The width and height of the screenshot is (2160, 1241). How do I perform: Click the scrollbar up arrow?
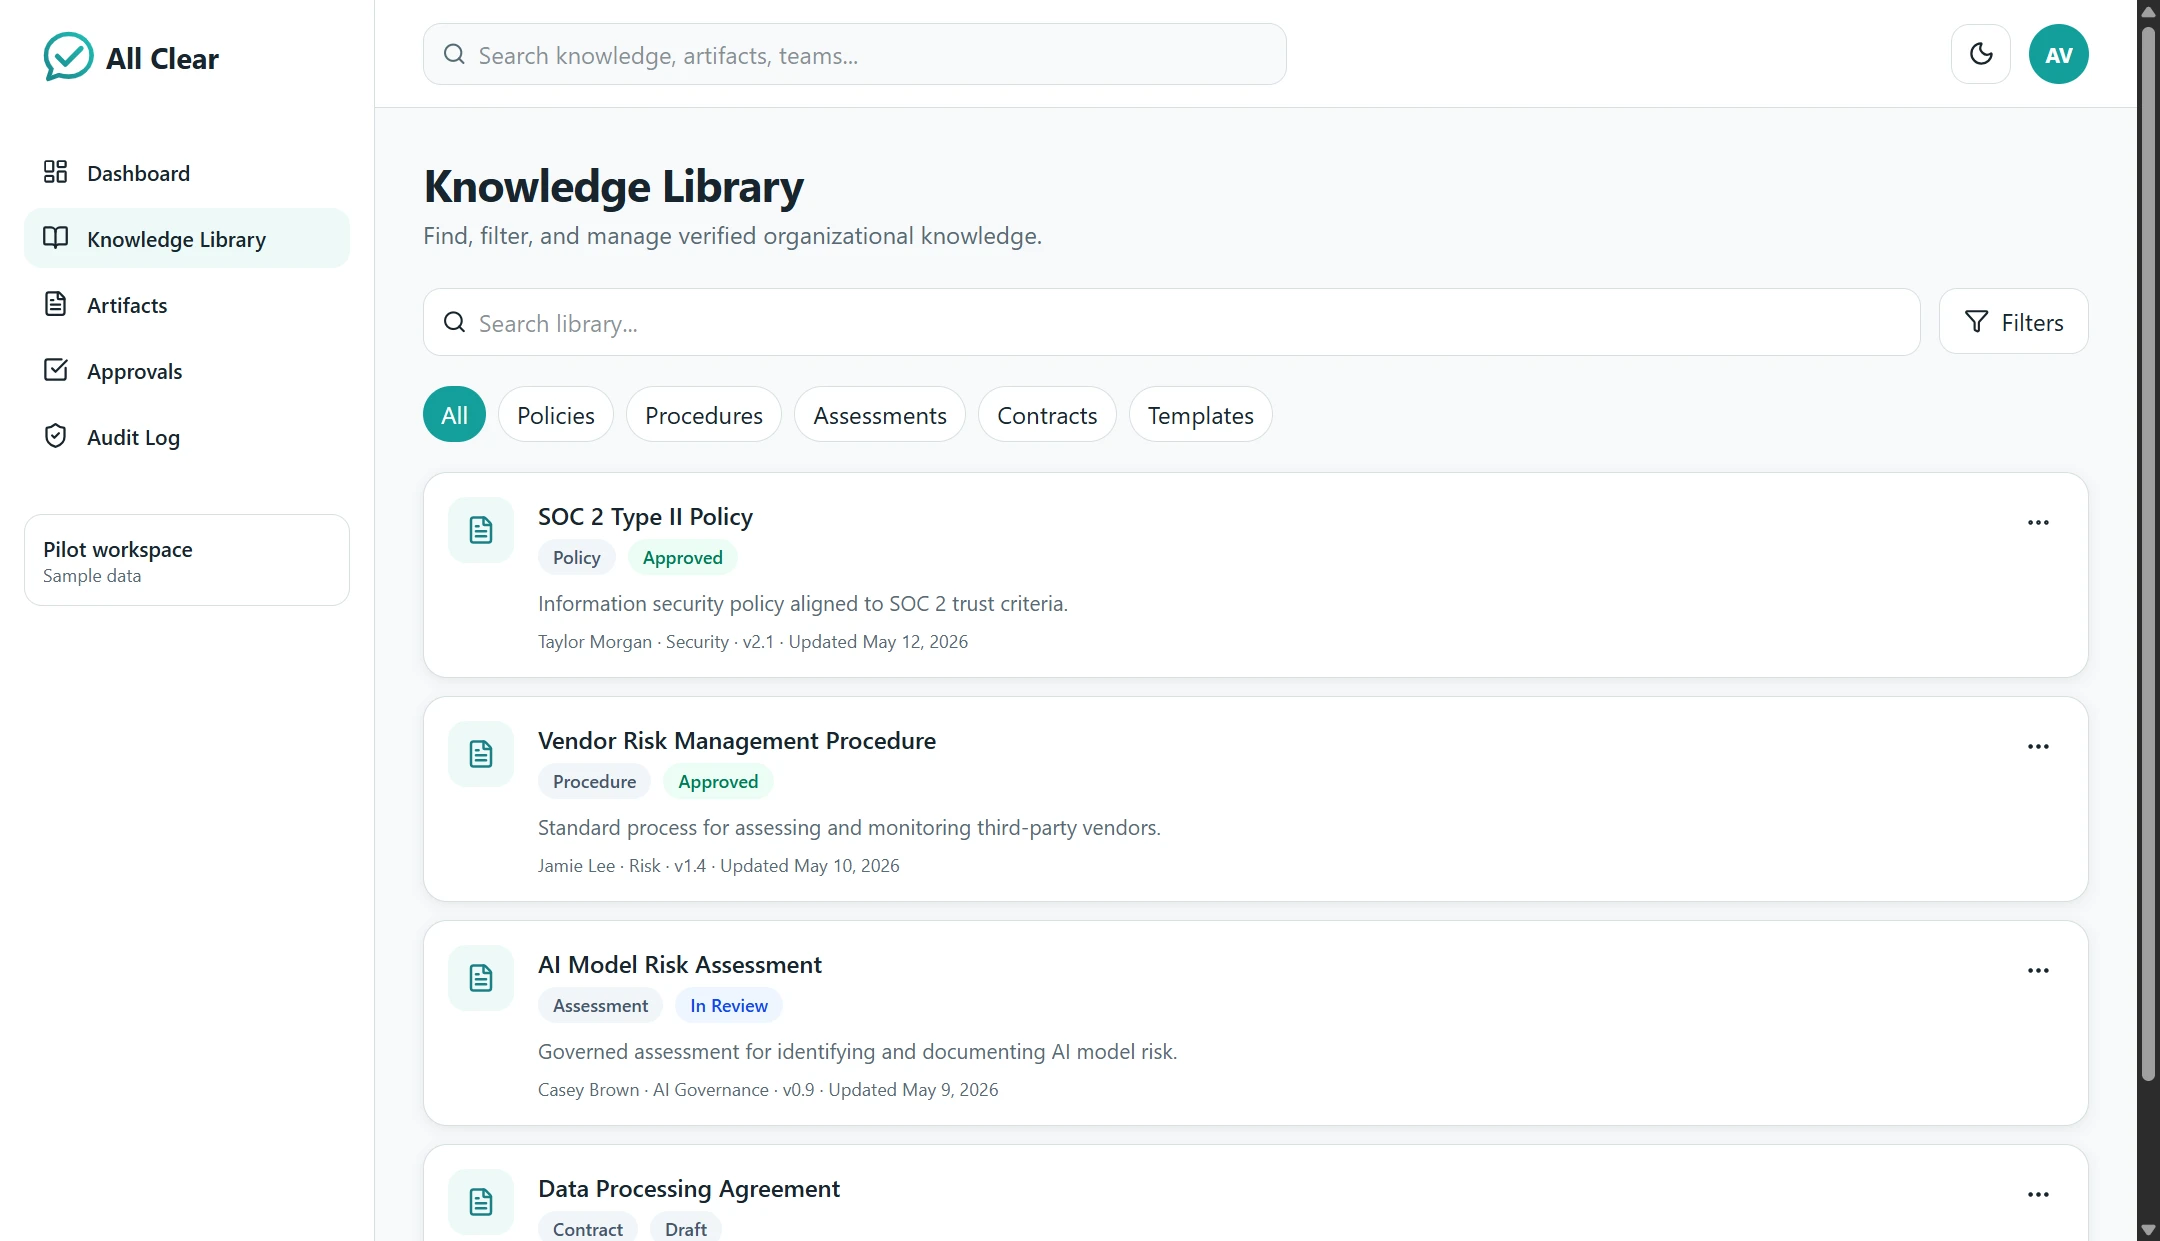(2148, 12)
